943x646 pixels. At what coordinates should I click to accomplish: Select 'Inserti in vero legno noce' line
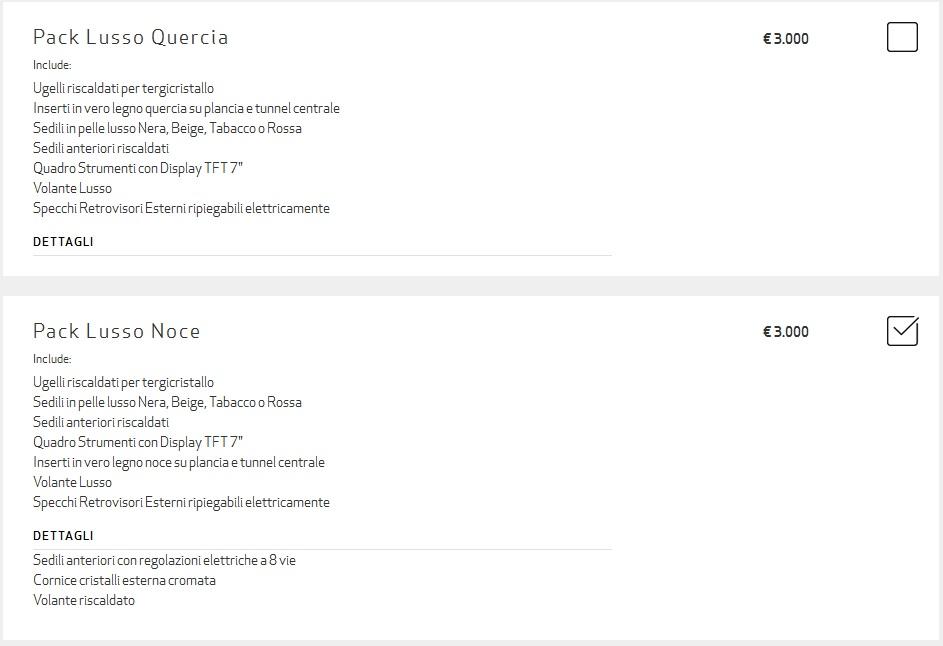179,462
